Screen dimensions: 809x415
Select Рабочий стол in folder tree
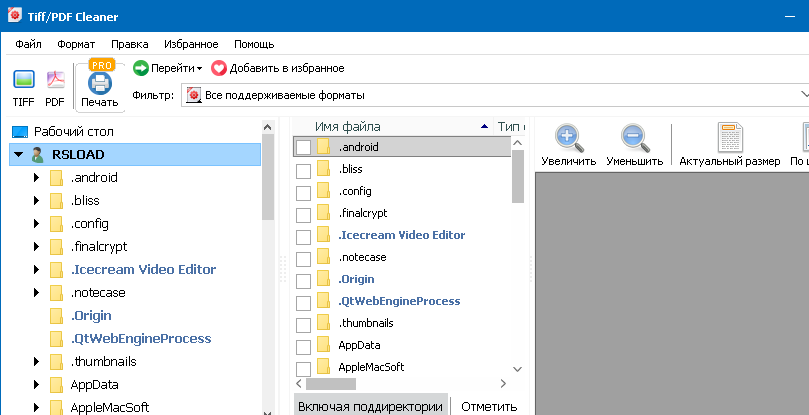(x=73, y=131)
